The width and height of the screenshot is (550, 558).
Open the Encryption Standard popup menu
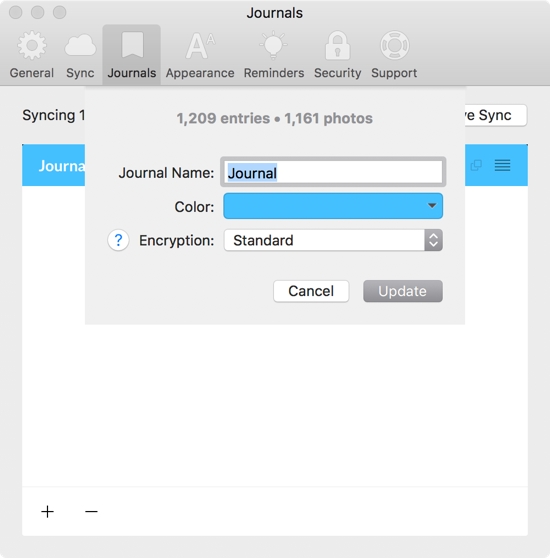(x=333, y=240)
